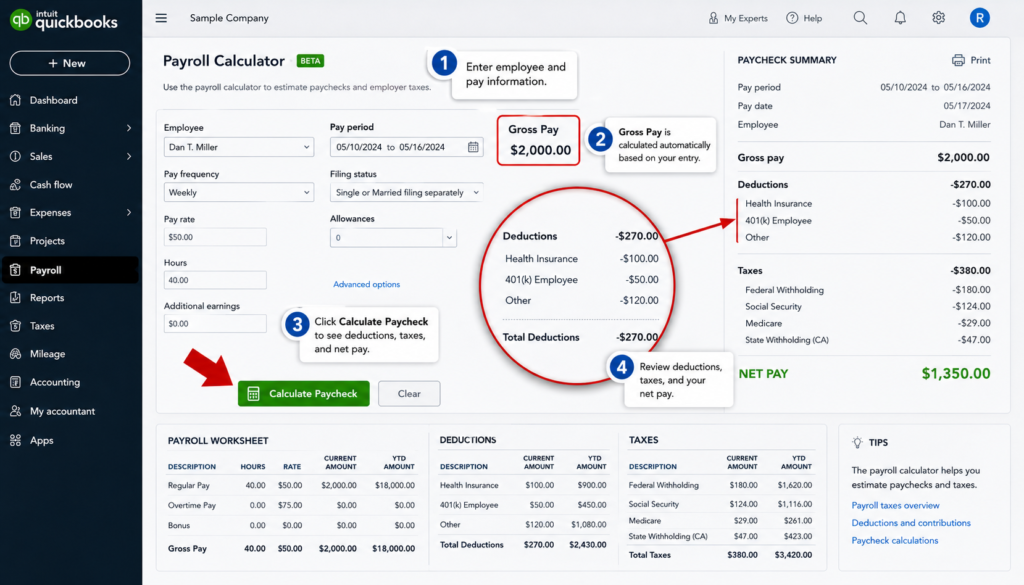Click the QuickBooks logo
The width and height of the screenshot is (1024, 585).
pyautogui.click(x=63, y=20)
